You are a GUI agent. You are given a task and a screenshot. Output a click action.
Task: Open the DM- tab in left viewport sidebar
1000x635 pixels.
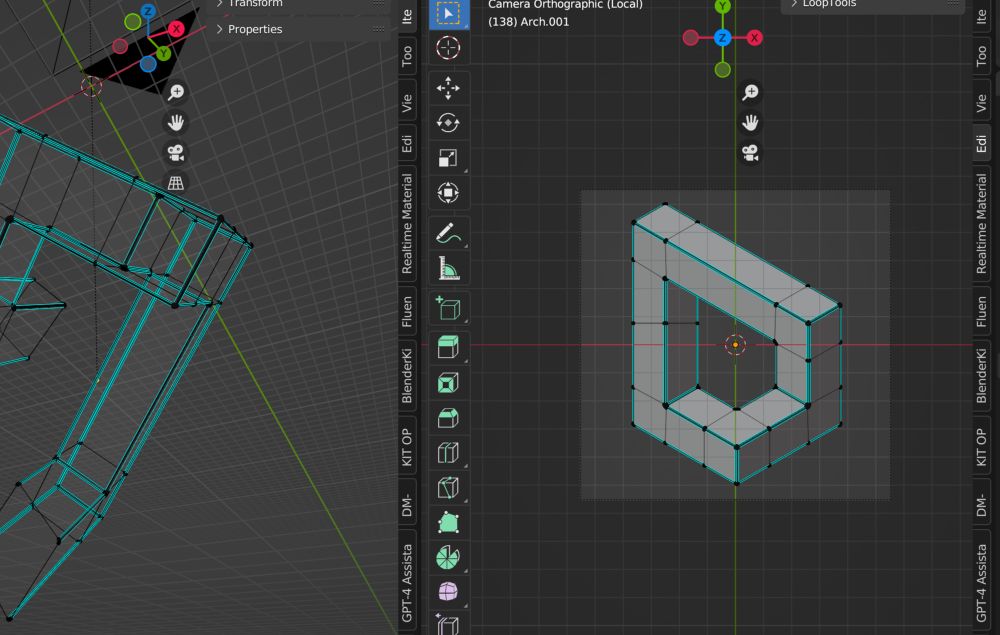[x=407, y=504]
